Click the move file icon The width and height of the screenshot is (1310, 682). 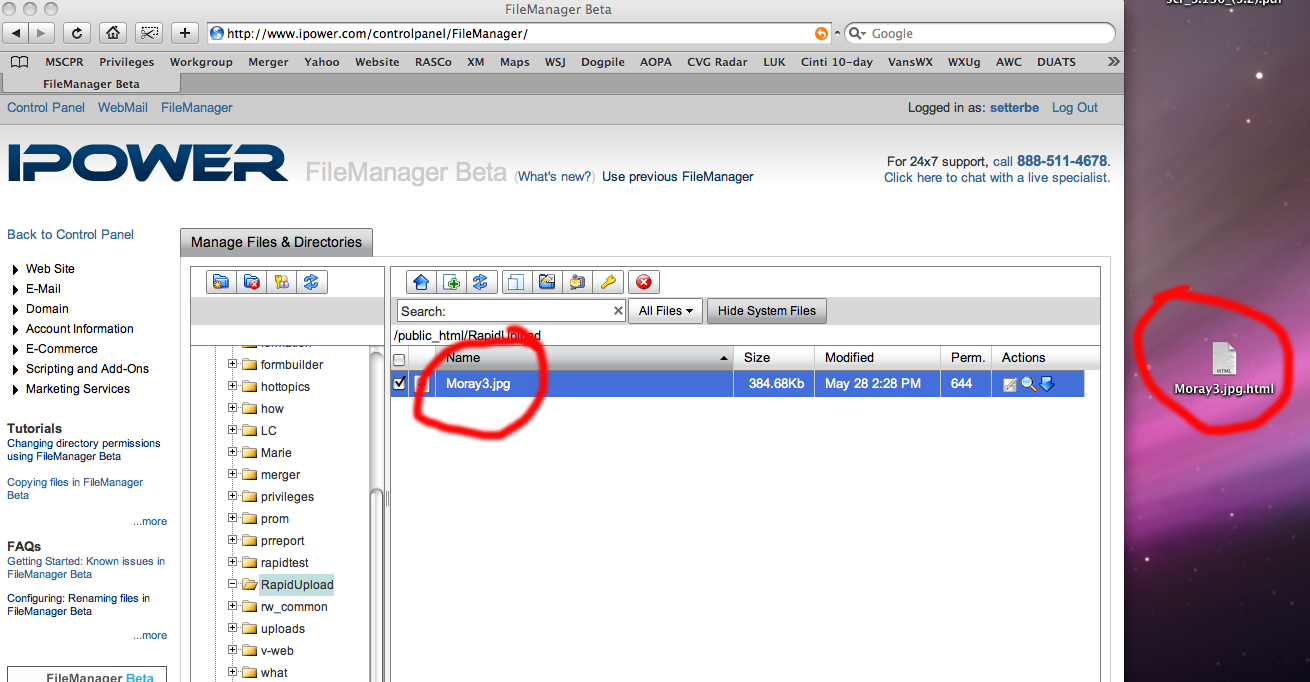tap(576, 282)
